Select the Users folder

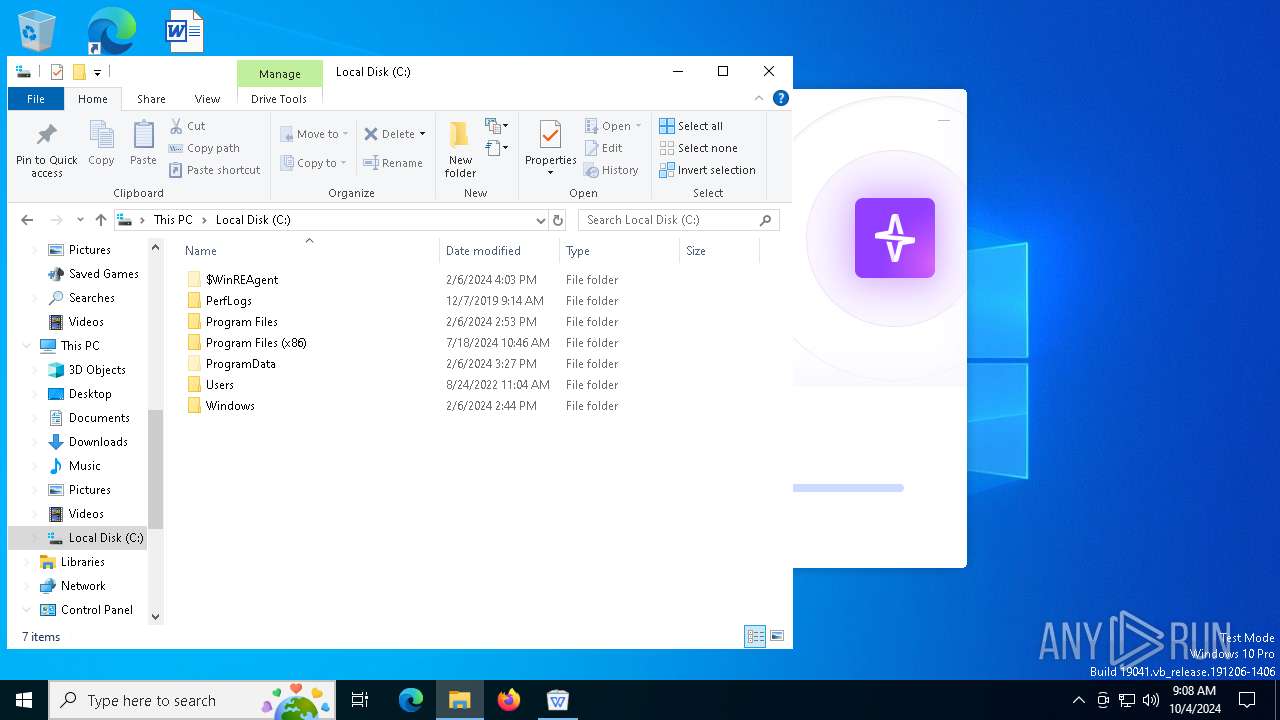tap(219, 385)
